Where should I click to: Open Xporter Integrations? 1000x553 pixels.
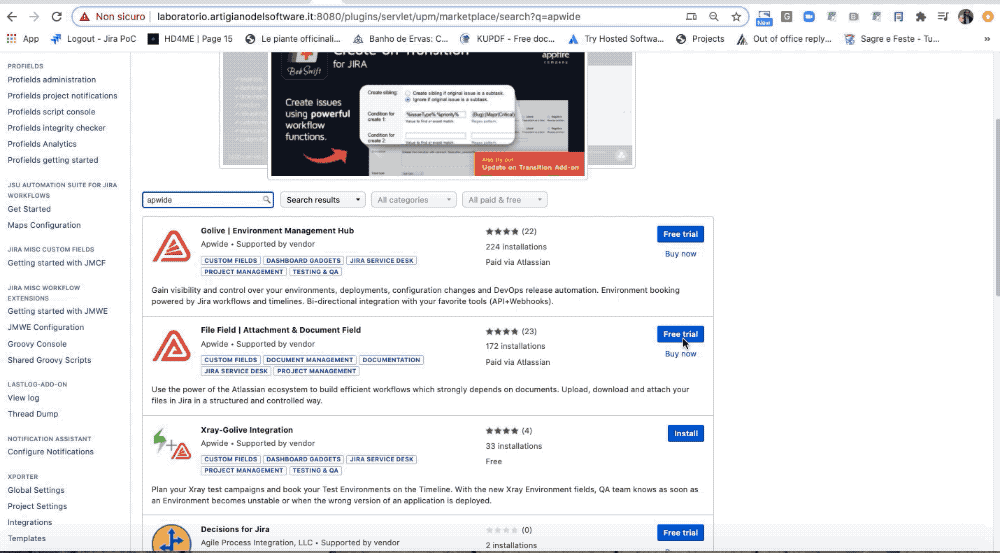pyautogui.click(x=30, y=522)
